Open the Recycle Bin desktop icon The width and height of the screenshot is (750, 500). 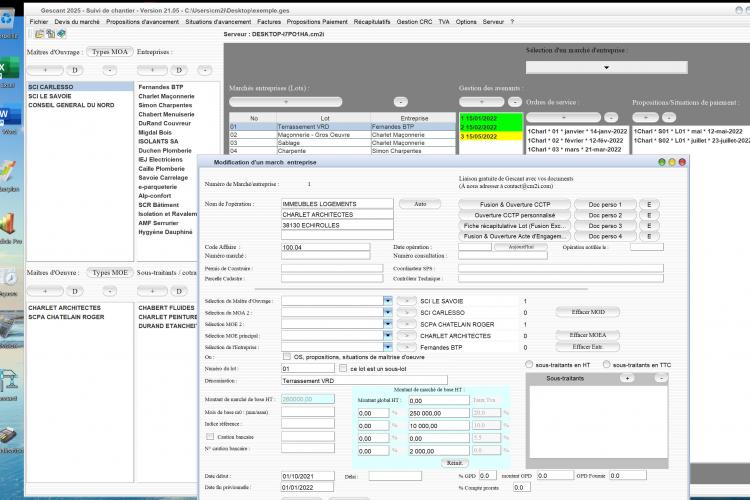click(8, 20)
